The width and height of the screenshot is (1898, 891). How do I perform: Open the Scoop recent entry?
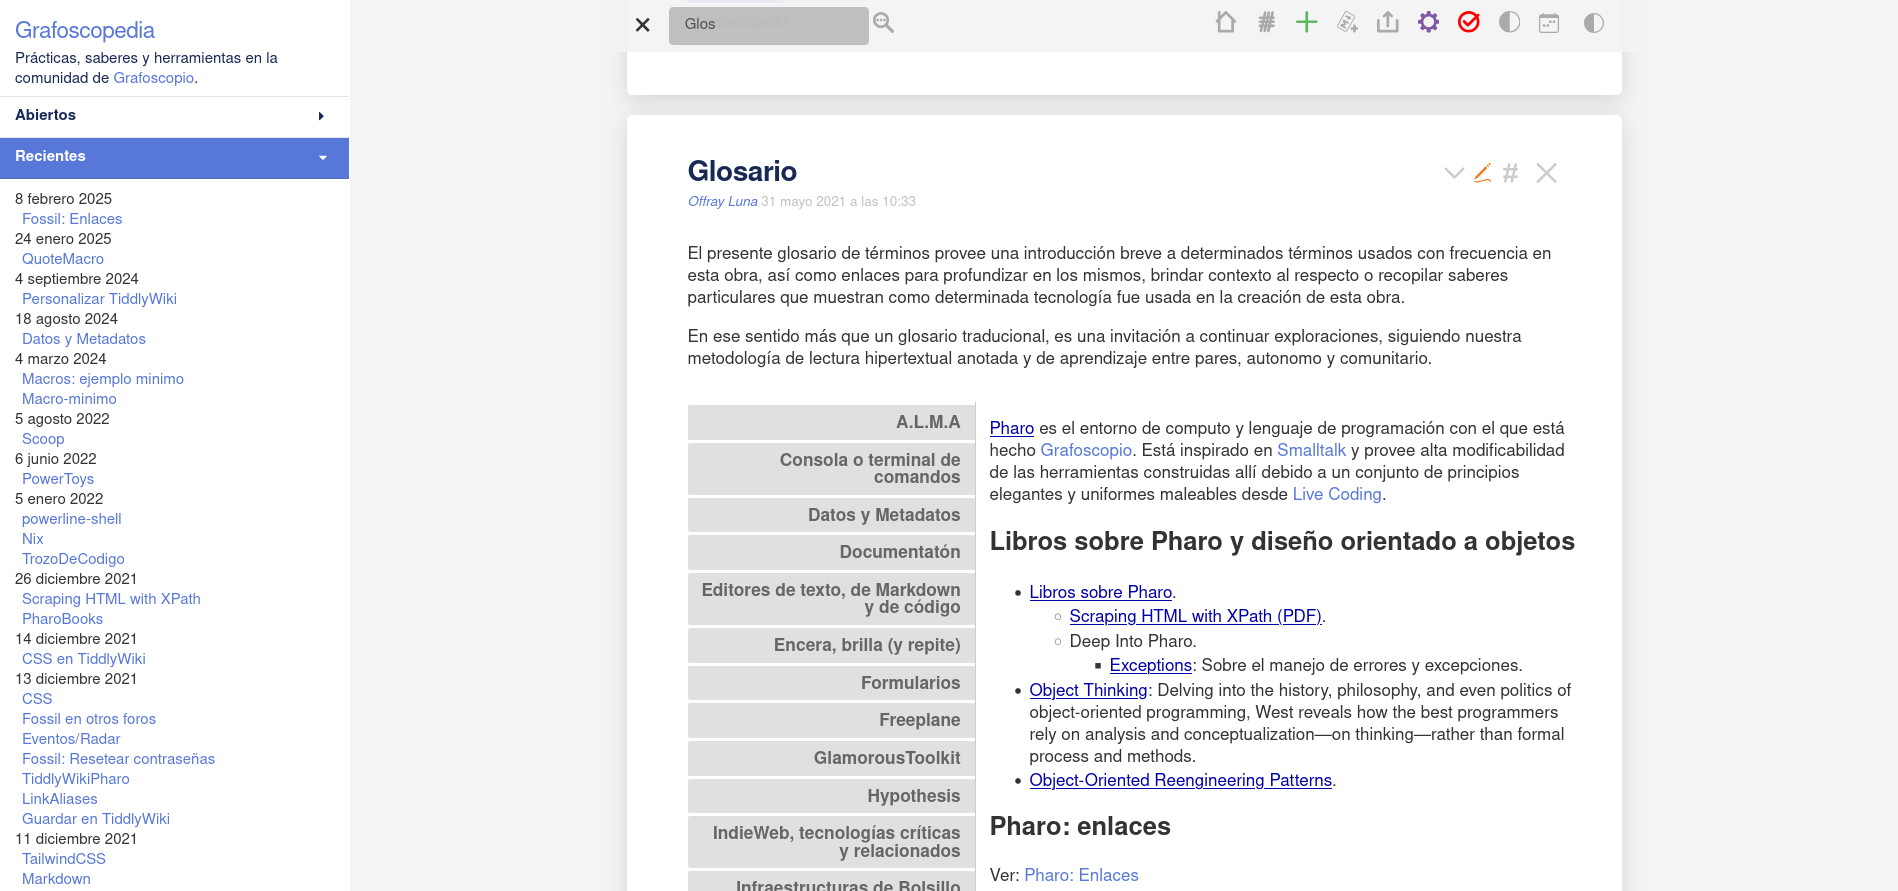point(43,439)
